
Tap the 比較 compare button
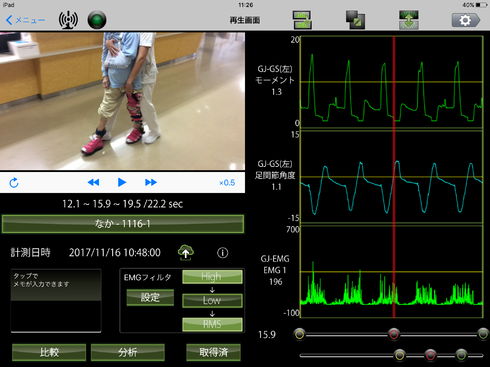pyautogui.click(x=49, y=352)
